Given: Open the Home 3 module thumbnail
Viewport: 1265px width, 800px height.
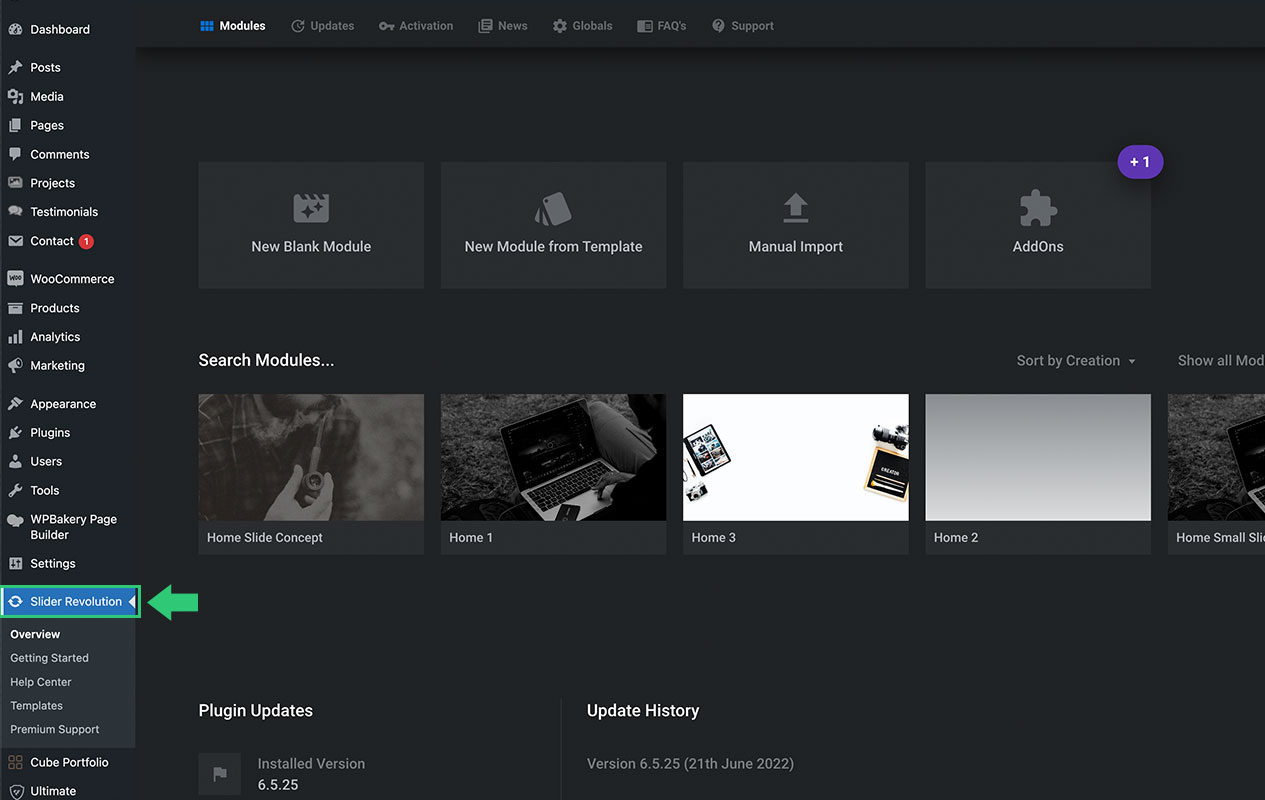Looking at the screenshot, I should 795,457.
